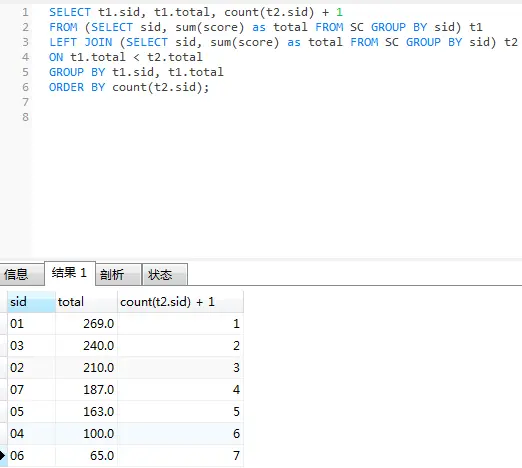The width and height of the screenshot is (522, 468).
Task: Click total value 65.0
Action: click(86, 456)
